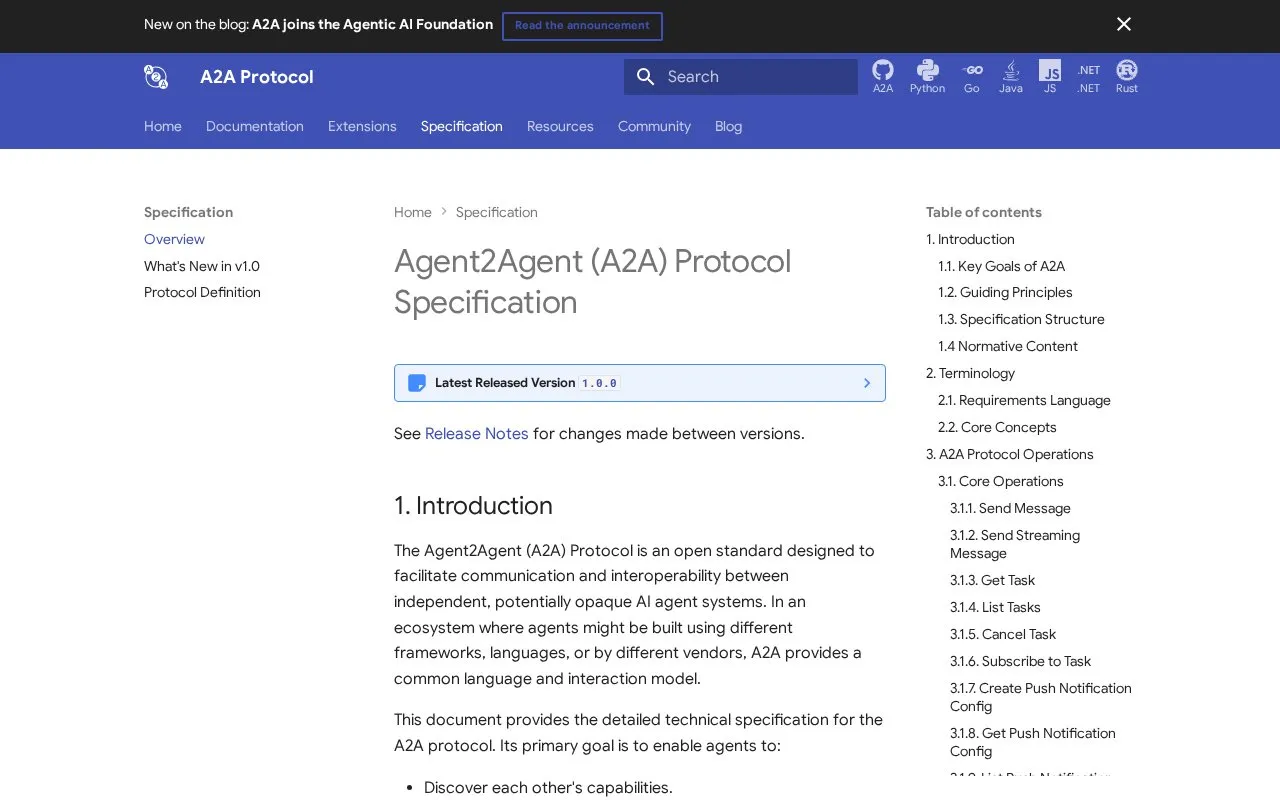Viewport: 1280px width, 800px height.
Task: Click the note icon in version box
Action: (417, 383)
